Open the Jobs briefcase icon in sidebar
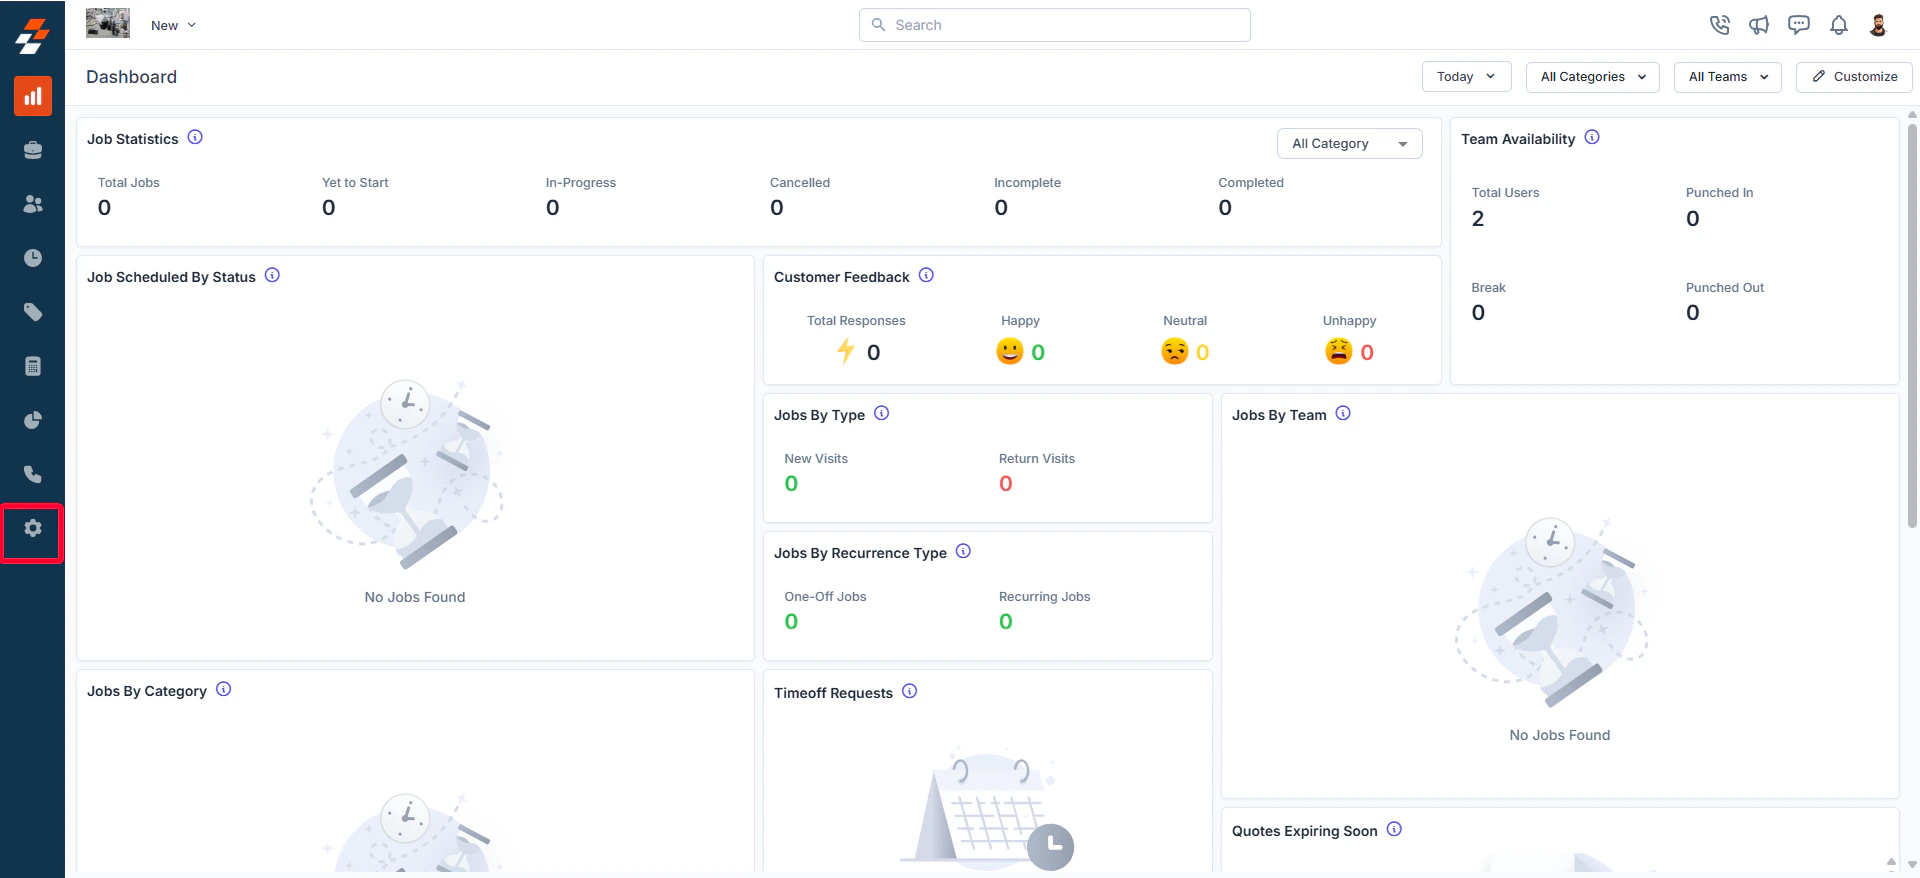The height and width of the screenshot is (878, 1920). point(33,150)
